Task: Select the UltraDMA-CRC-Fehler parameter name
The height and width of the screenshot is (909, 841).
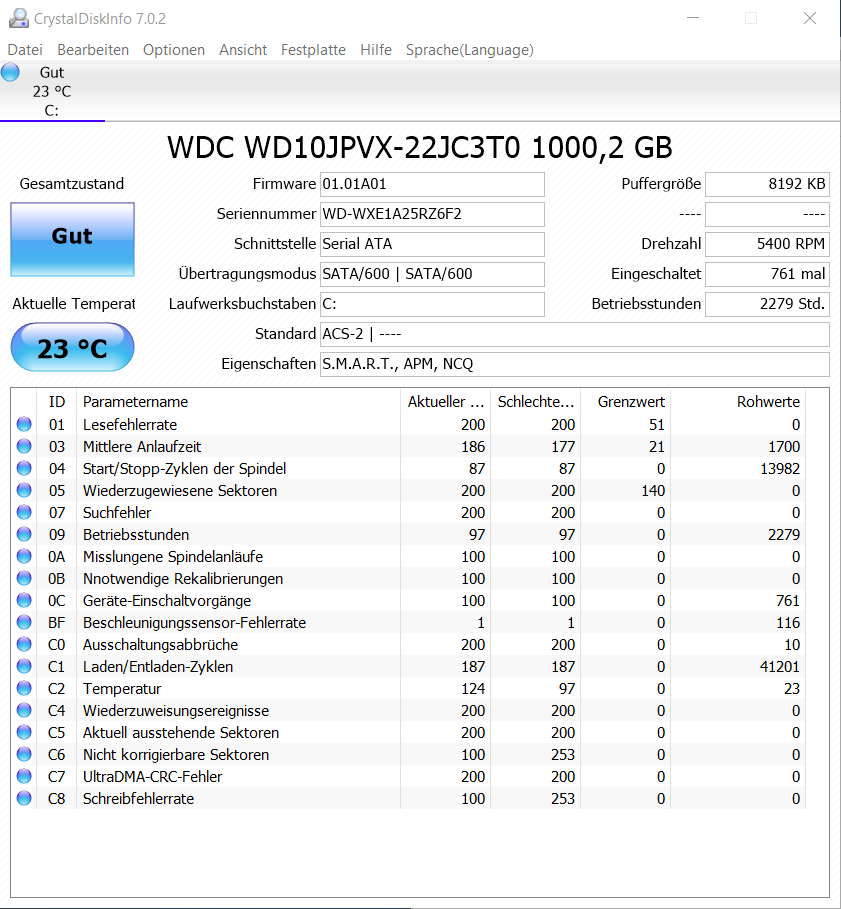Action: click(152, 777)
